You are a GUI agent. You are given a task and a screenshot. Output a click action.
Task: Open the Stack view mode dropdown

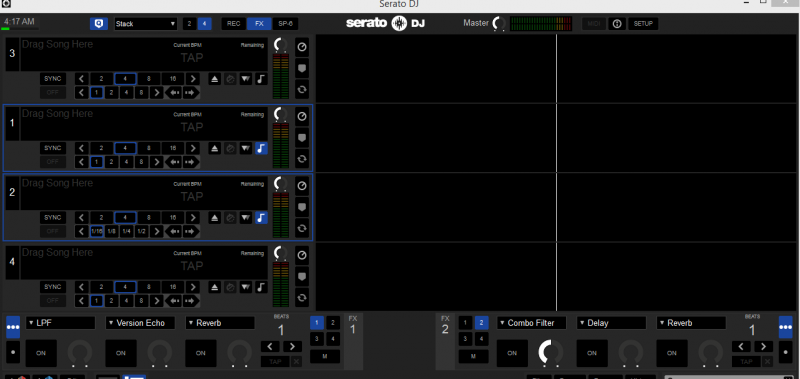click(x=145, y=23)
